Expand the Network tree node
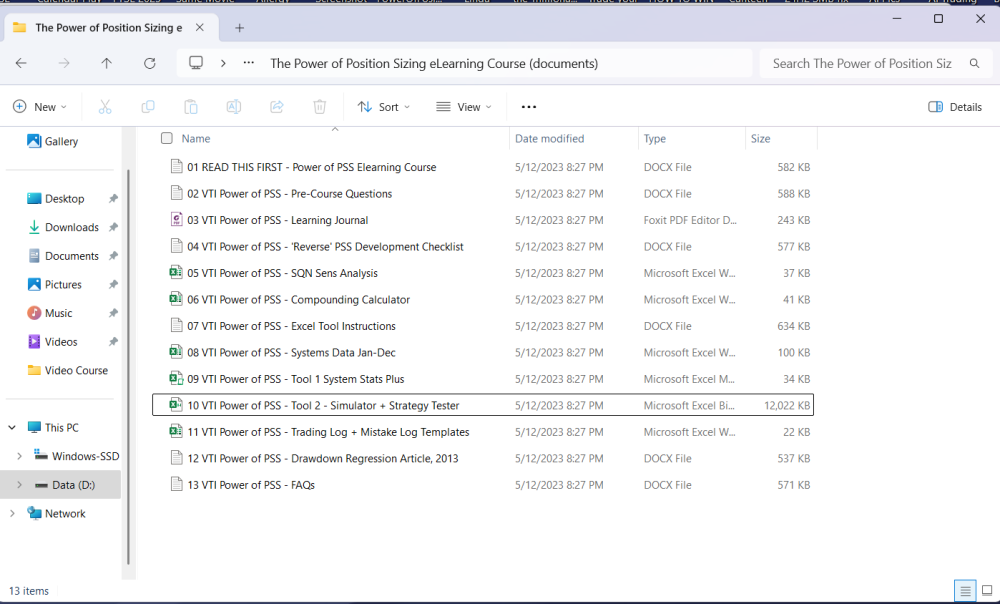Image resolution: width=1000 pixels, height=604 pixels. click(12, 514)
